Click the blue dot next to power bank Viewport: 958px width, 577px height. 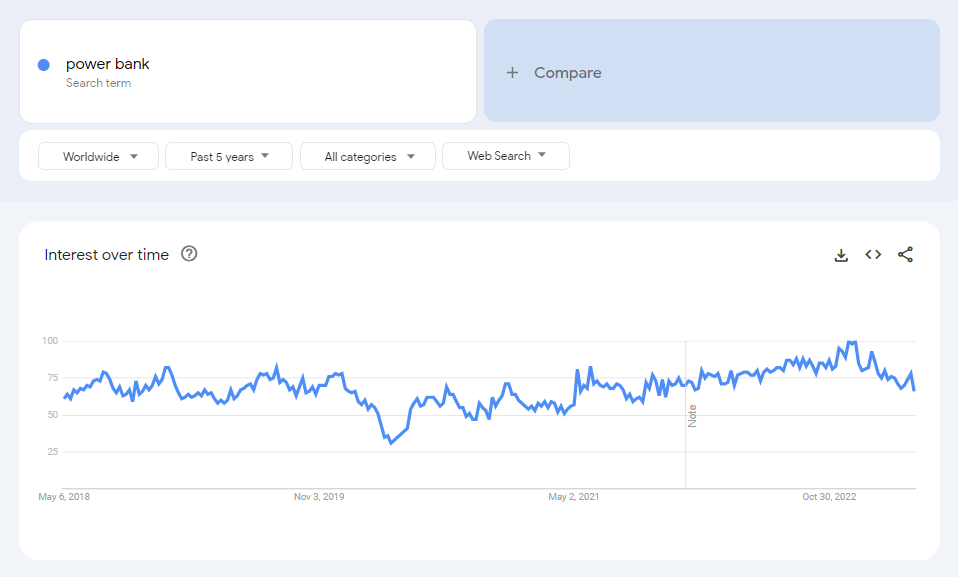tap(44, 65)
